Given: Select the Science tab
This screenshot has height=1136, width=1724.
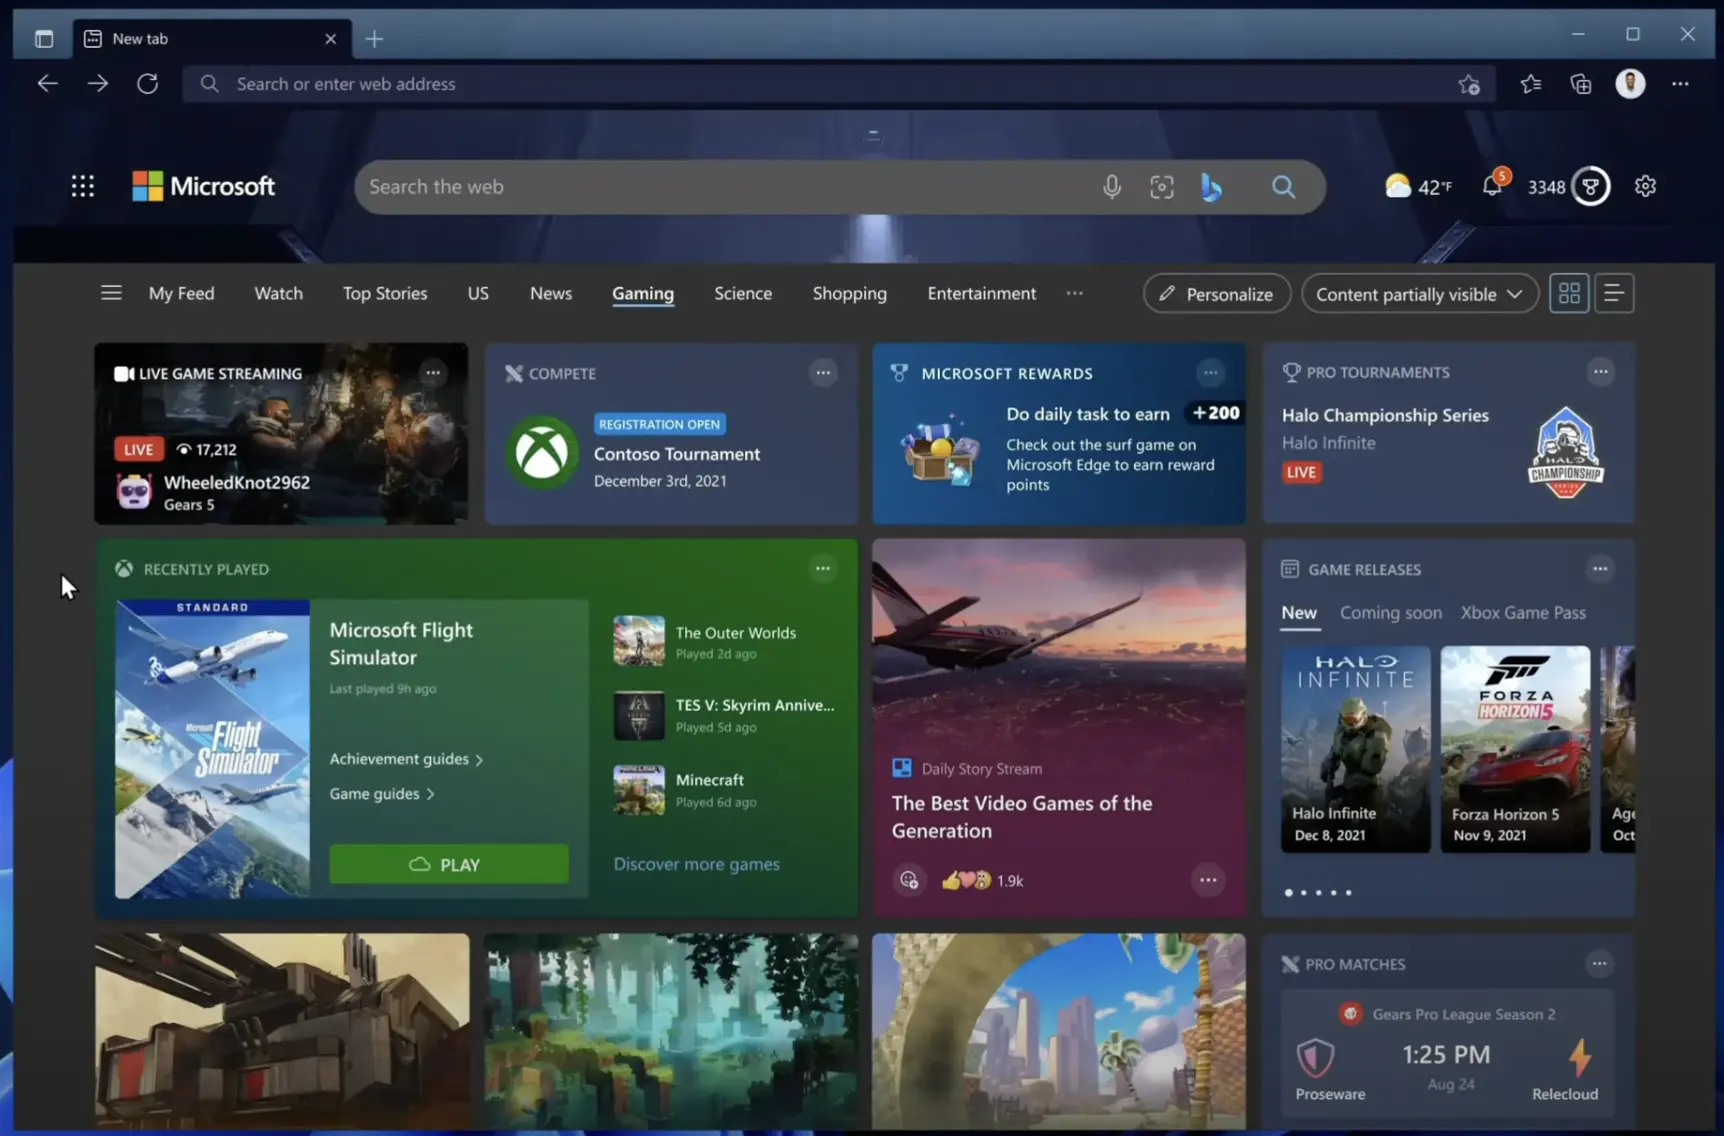Looking at the screenshot, I should coord(743,293).
